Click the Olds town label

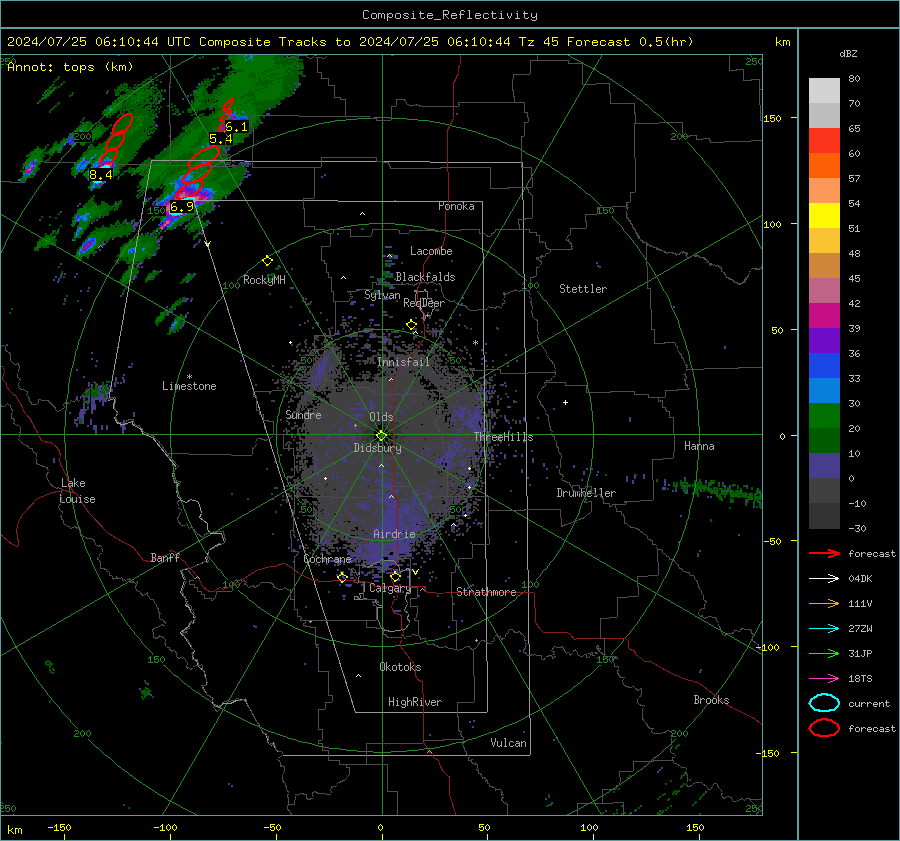[x=381, y=417]
